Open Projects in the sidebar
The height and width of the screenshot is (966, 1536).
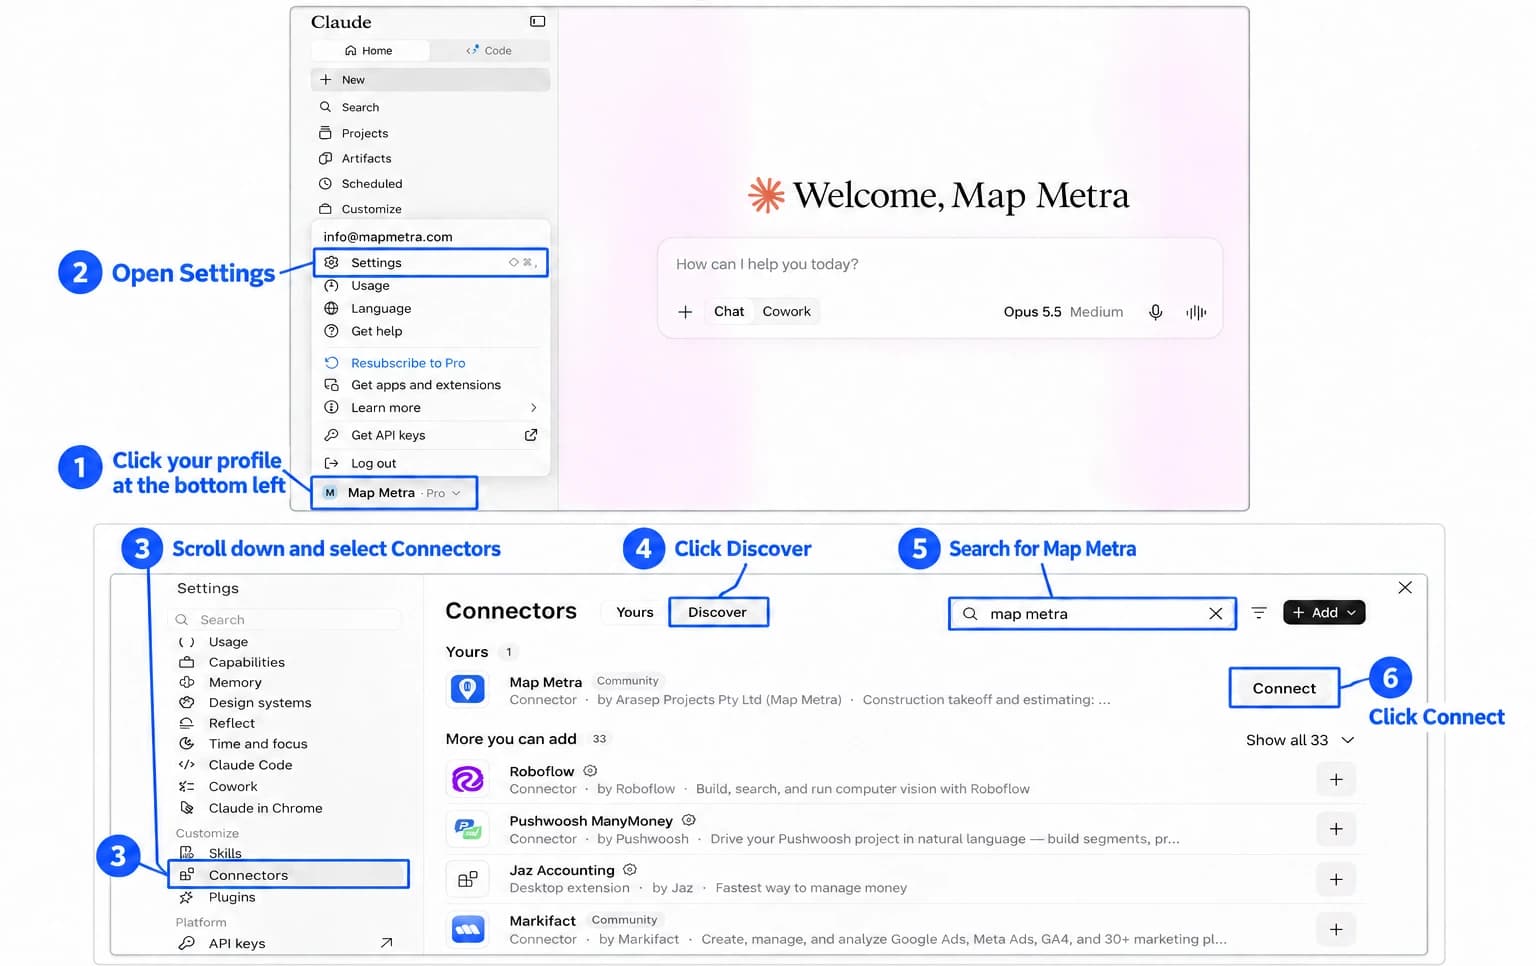point(430,133)
